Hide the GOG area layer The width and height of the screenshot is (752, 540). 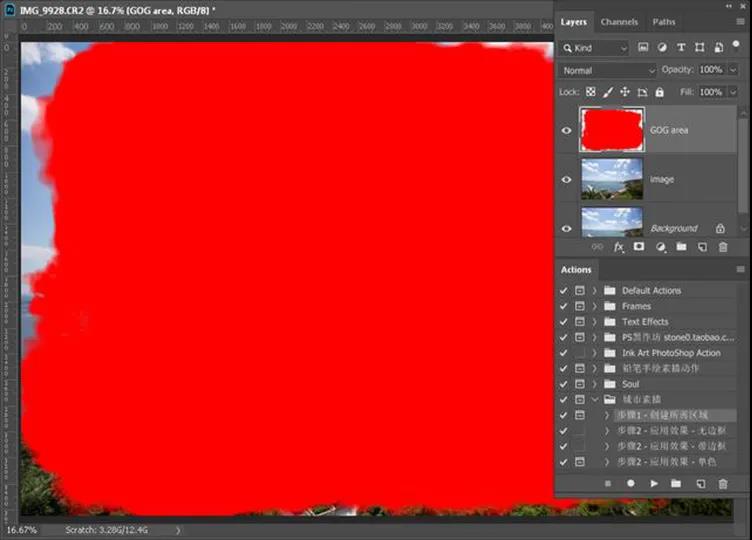(x=566, y=130)
